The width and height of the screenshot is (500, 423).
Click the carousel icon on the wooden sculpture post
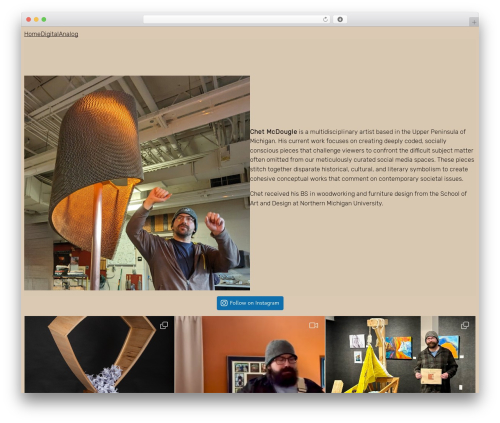tap(164, 325)
